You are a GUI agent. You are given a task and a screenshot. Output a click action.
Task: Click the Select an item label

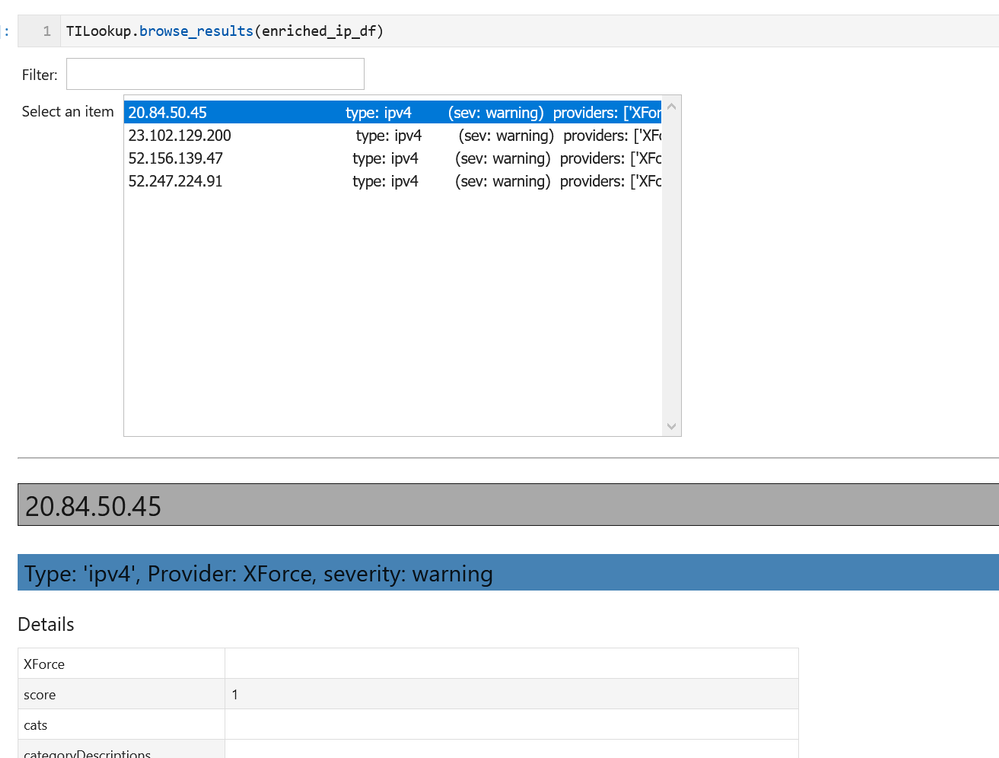[68, 111]
